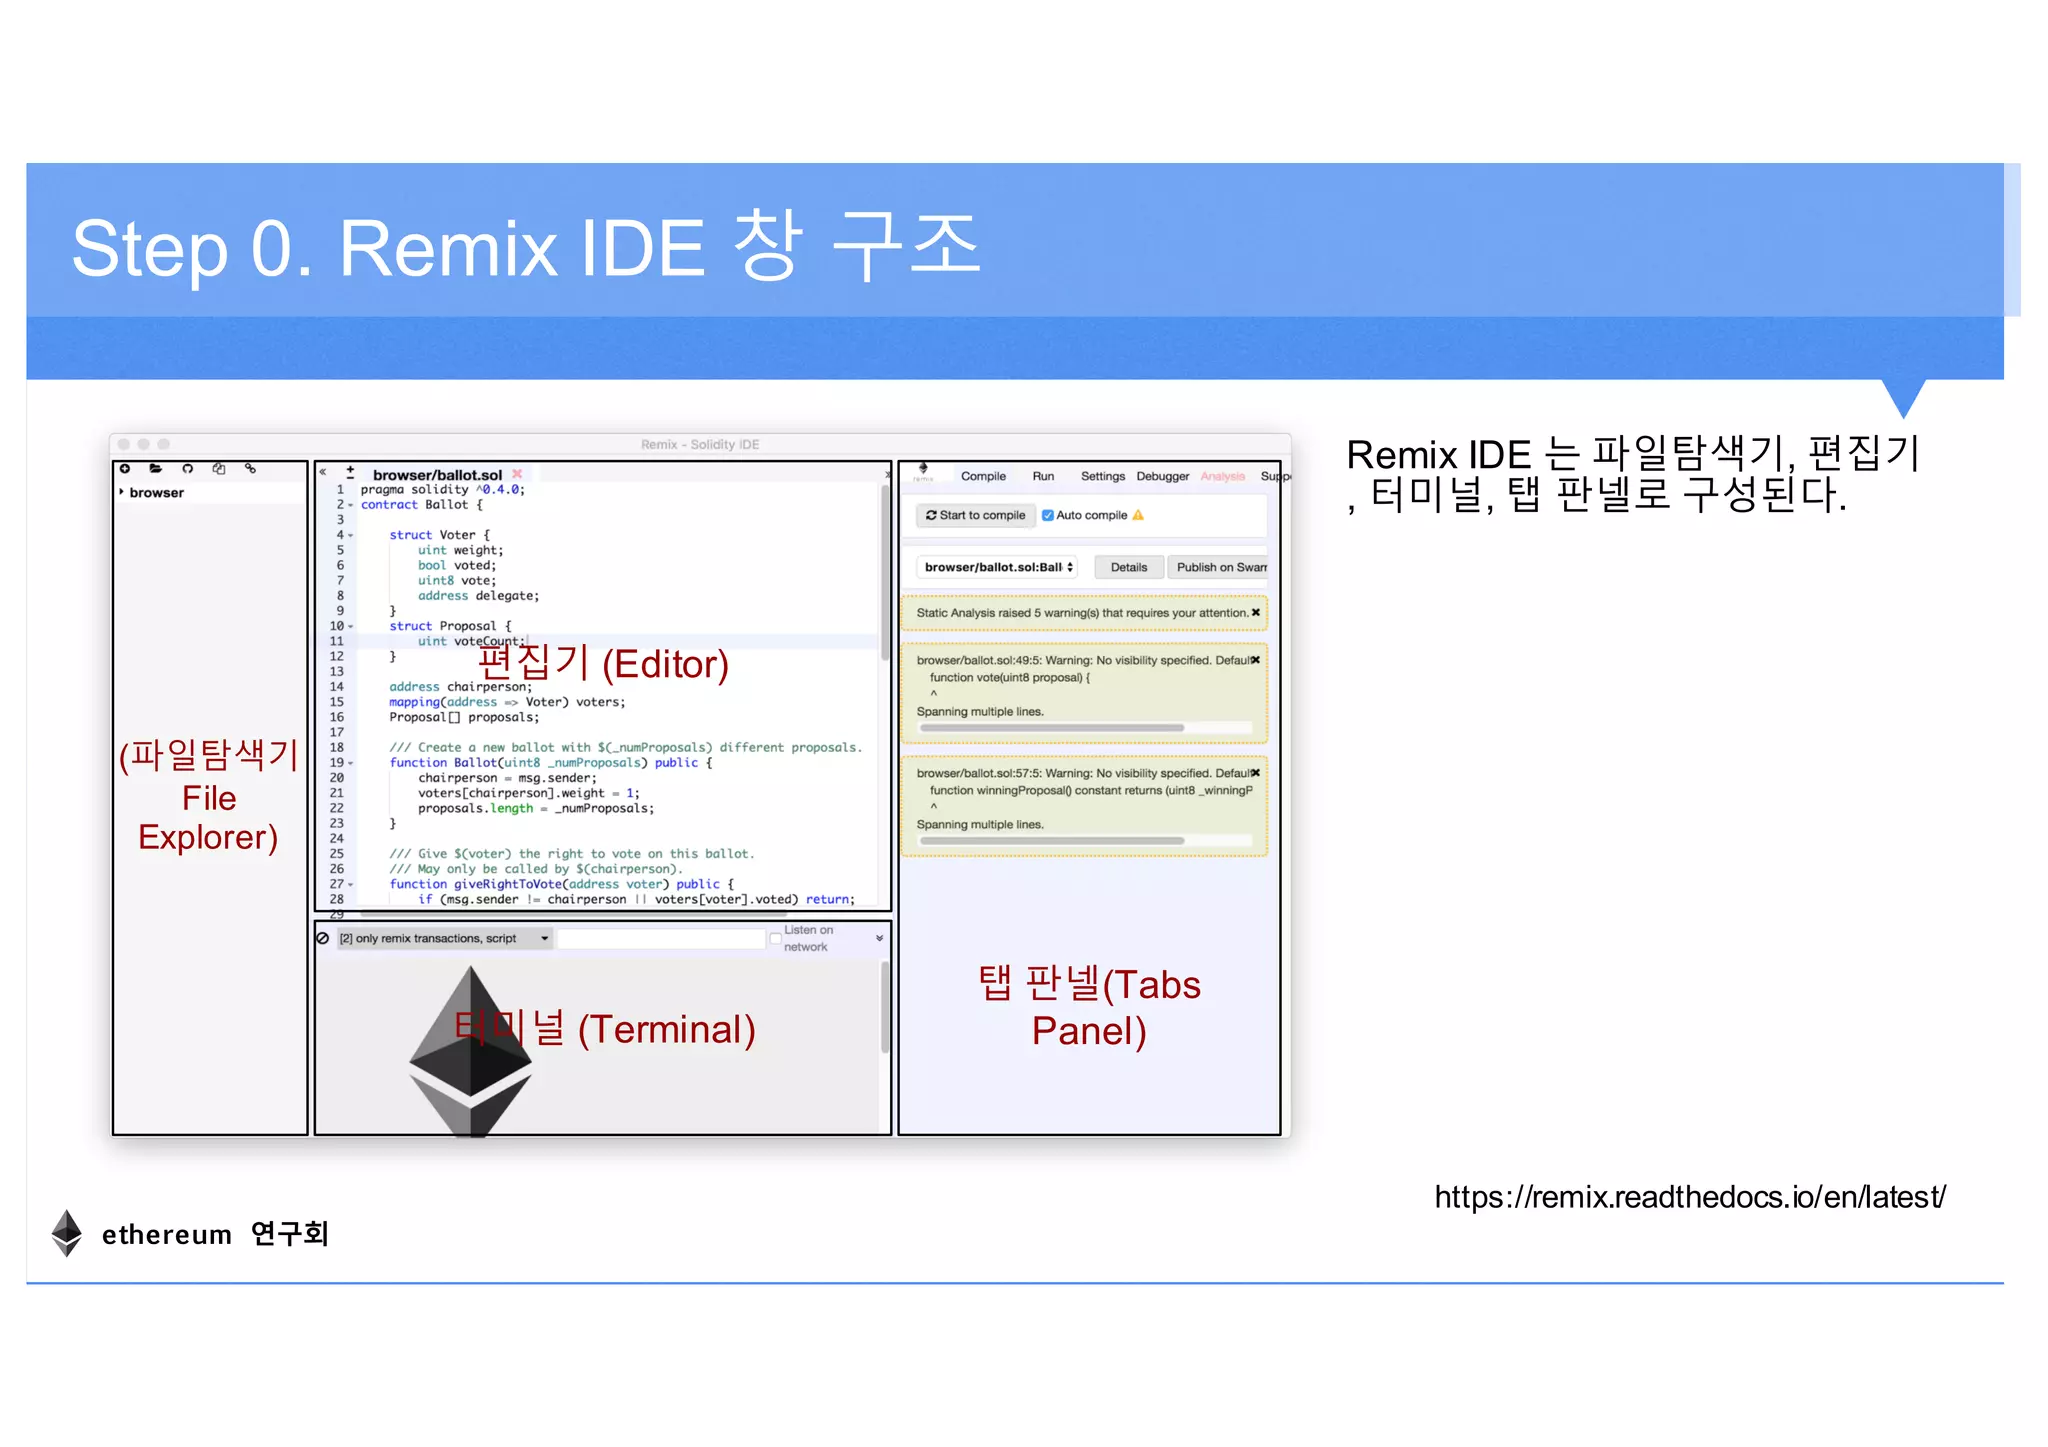Adjust editor font size plus-minus icon
Screen dimensions: 2048x1447
[350, 472]
